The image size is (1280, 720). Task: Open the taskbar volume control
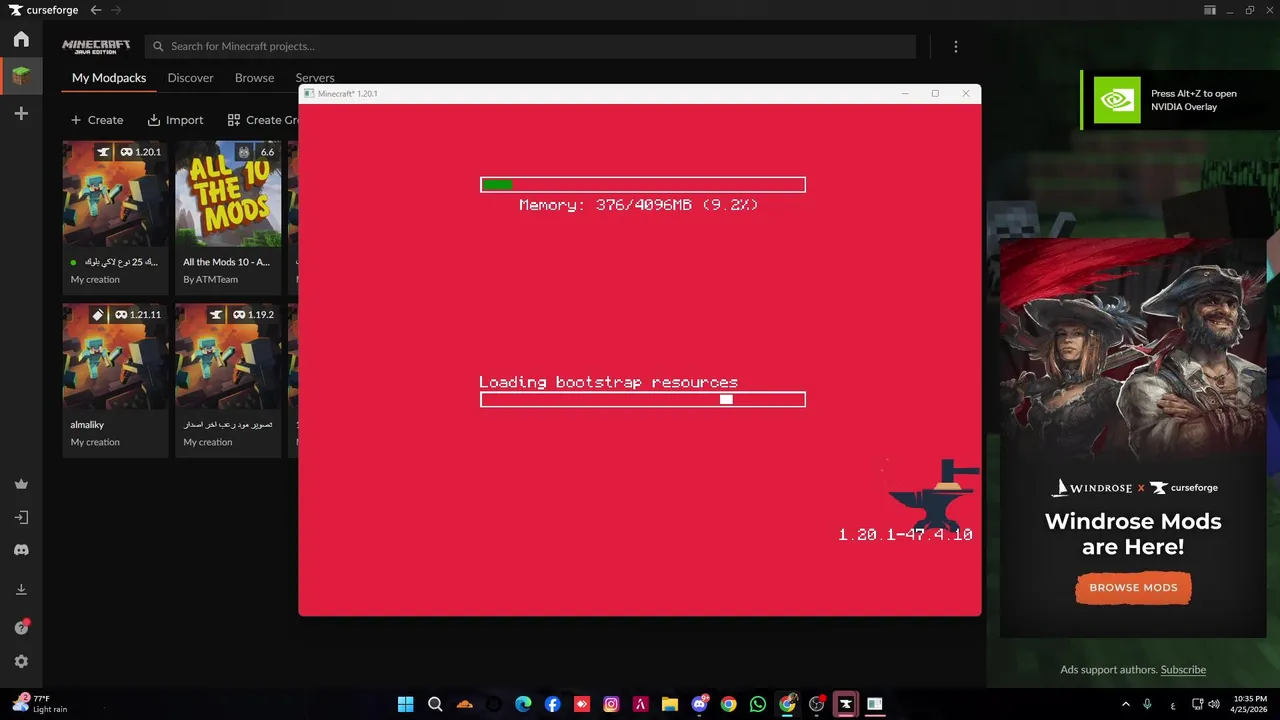[x=1215, y=704]
